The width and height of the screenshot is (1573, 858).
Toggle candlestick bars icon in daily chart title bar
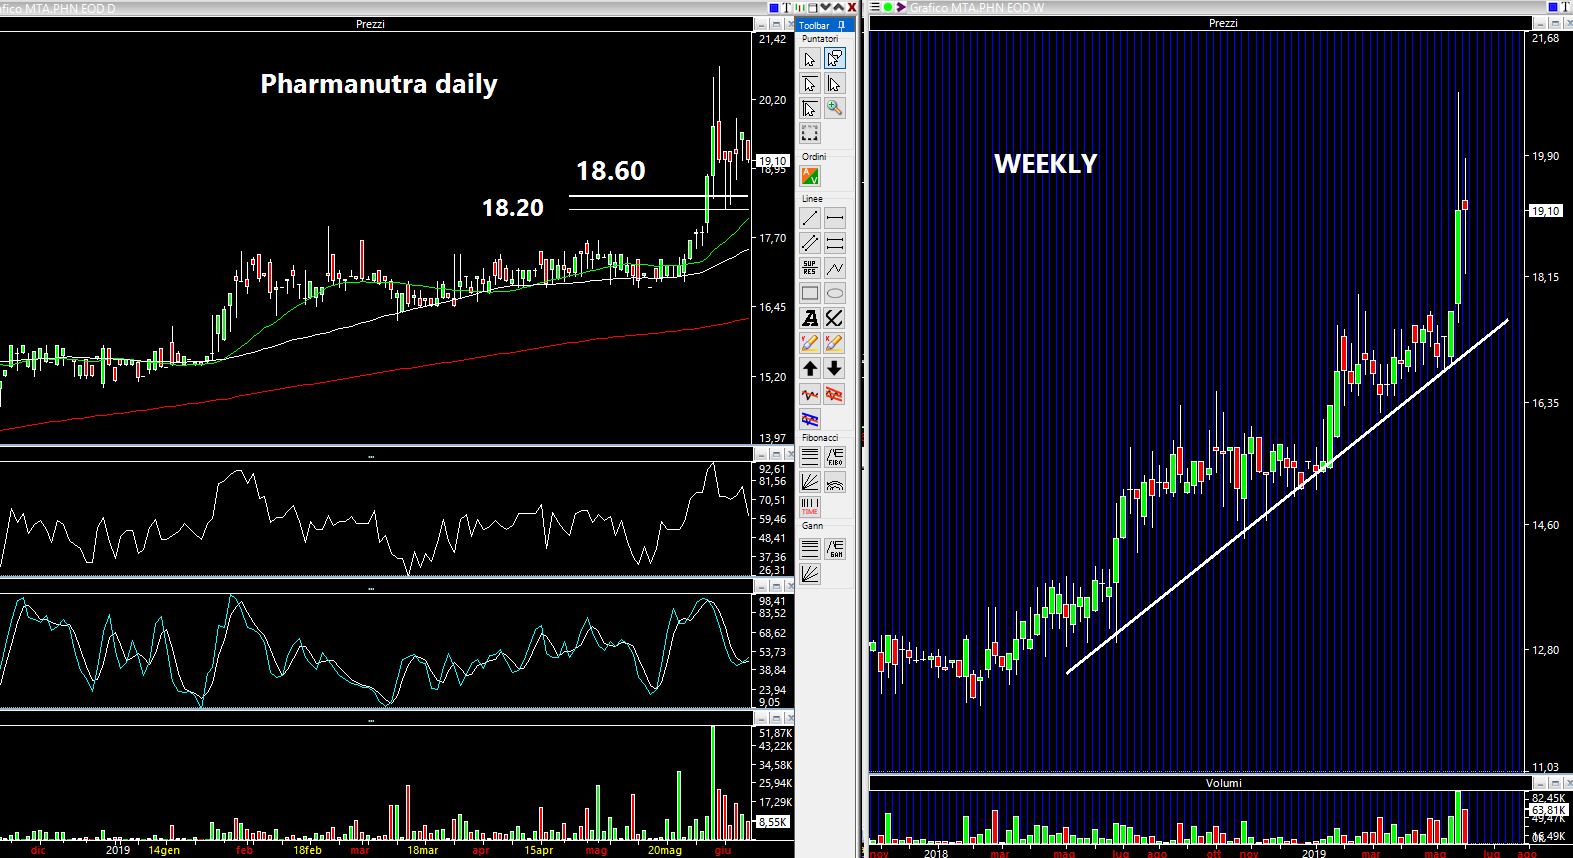(799, 7)
